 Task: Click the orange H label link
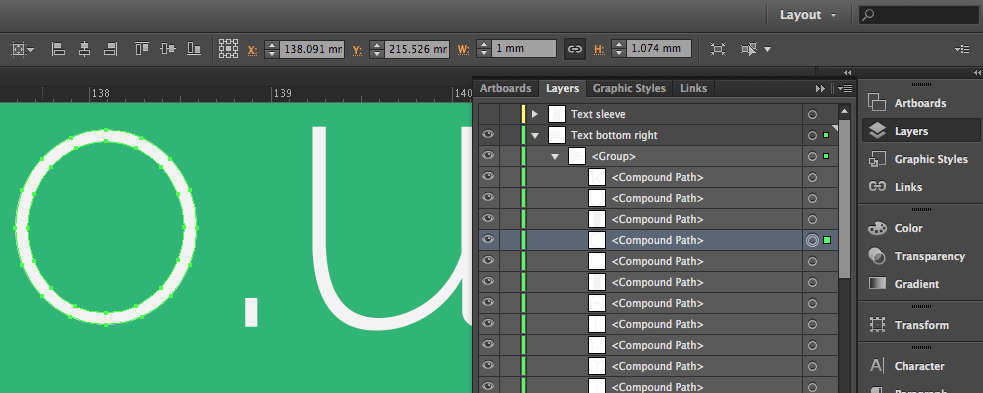[599, 50]
